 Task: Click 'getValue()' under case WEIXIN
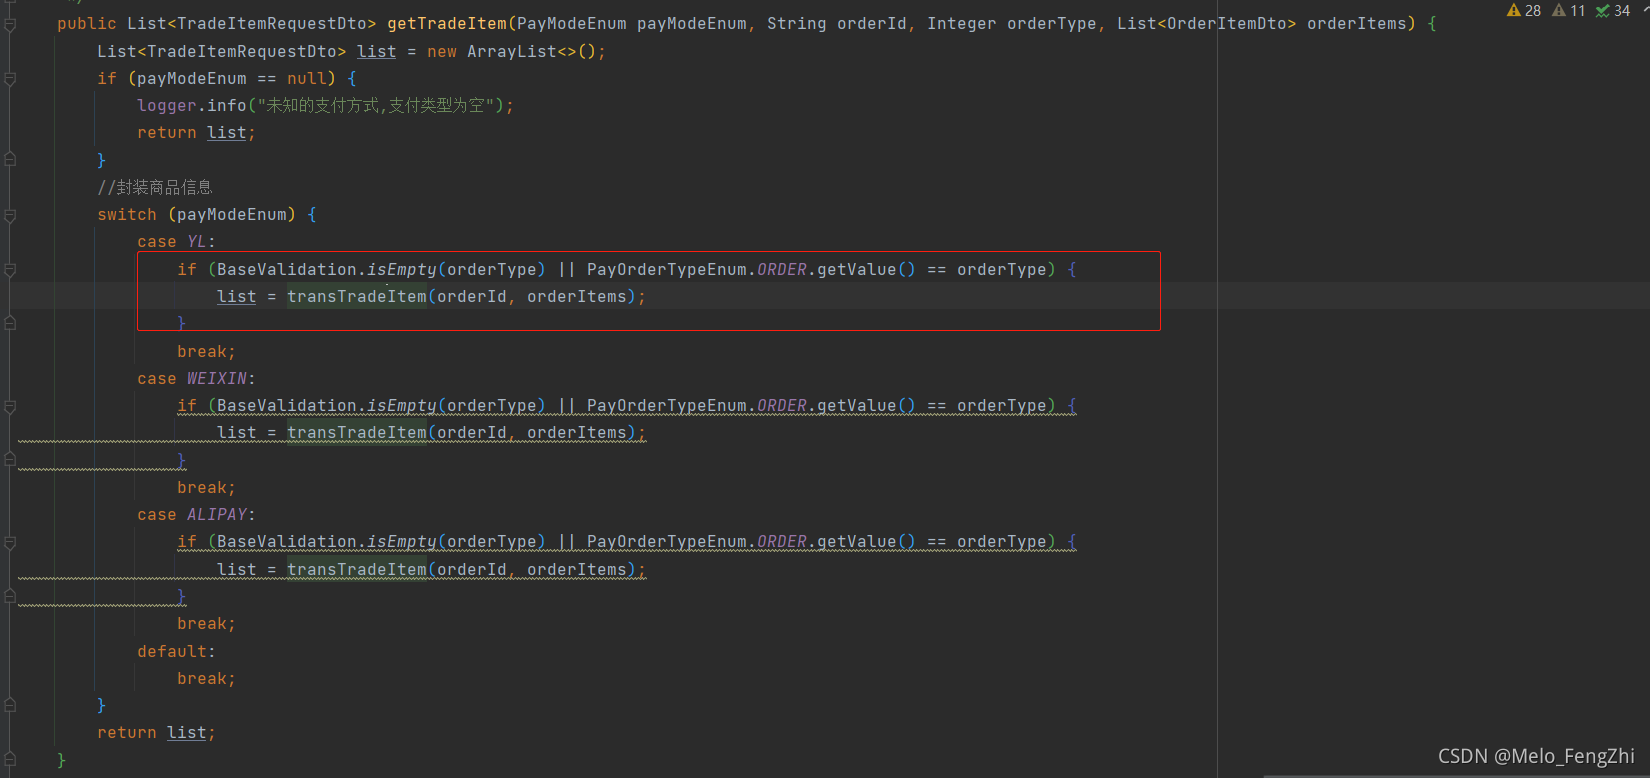click(x=866, y=406)
